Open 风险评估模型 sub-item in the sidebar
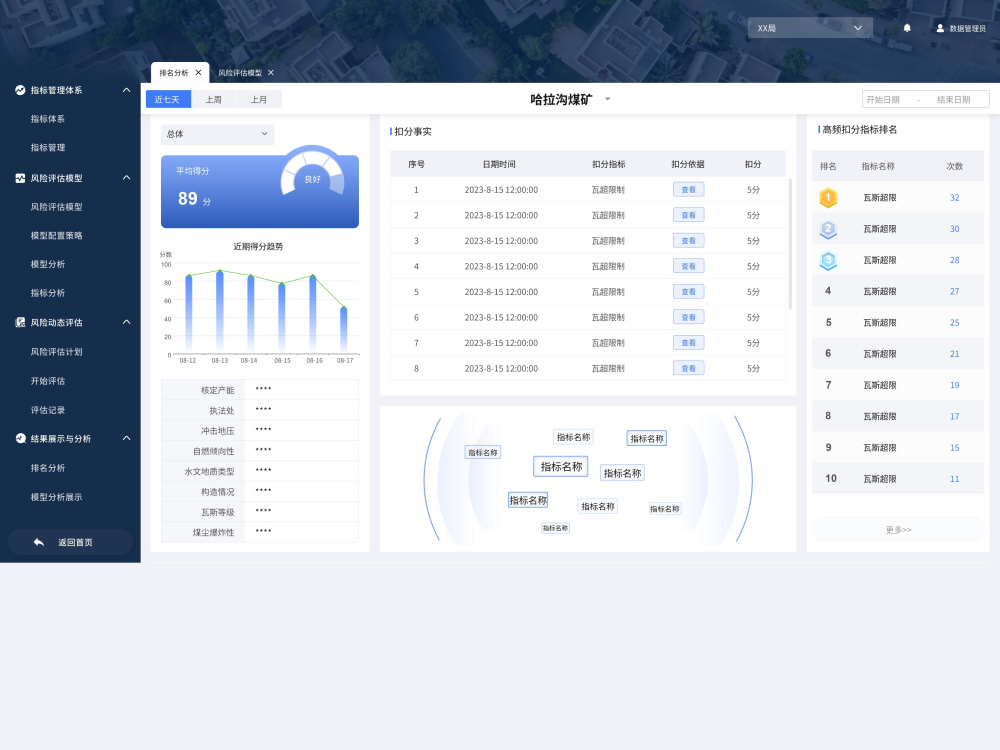 click(x=56, y=207)
